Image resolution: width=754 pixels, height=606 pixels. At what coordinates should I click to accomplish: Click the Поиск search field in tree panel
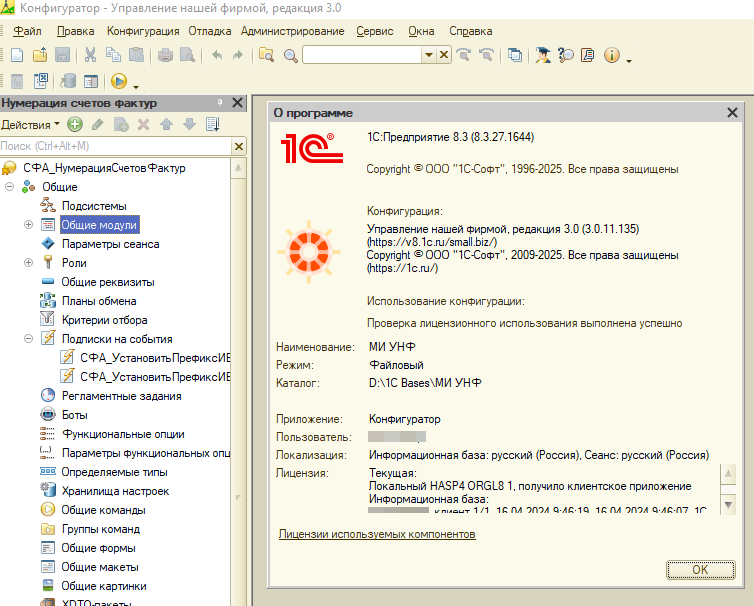point(115,147)
